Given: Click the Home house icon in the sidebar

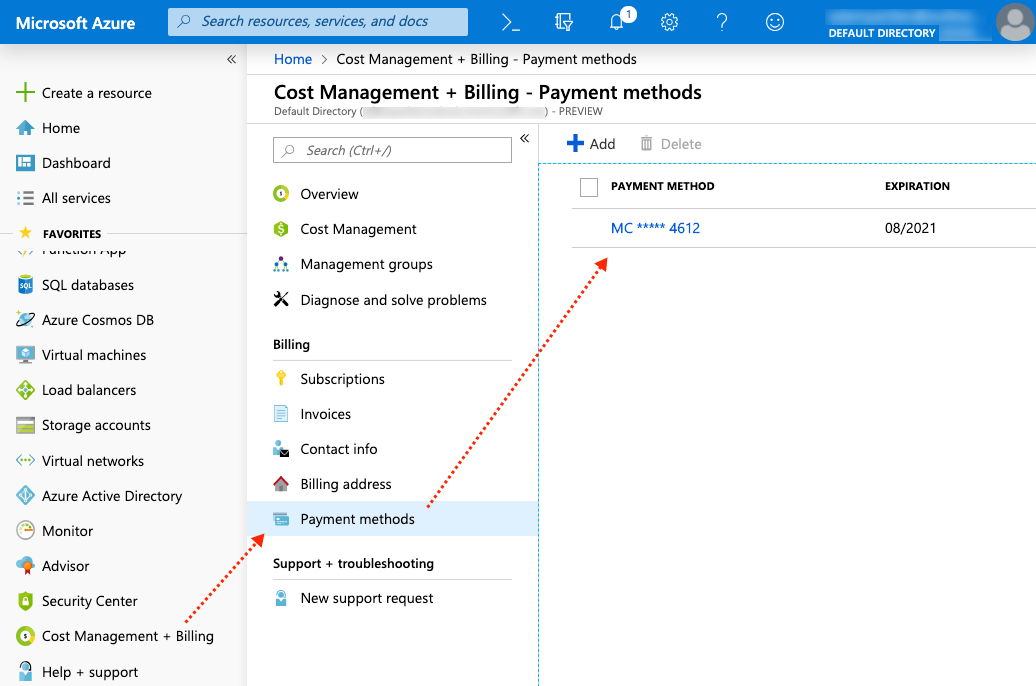Looking at the screenshot, I should (25, 128).
